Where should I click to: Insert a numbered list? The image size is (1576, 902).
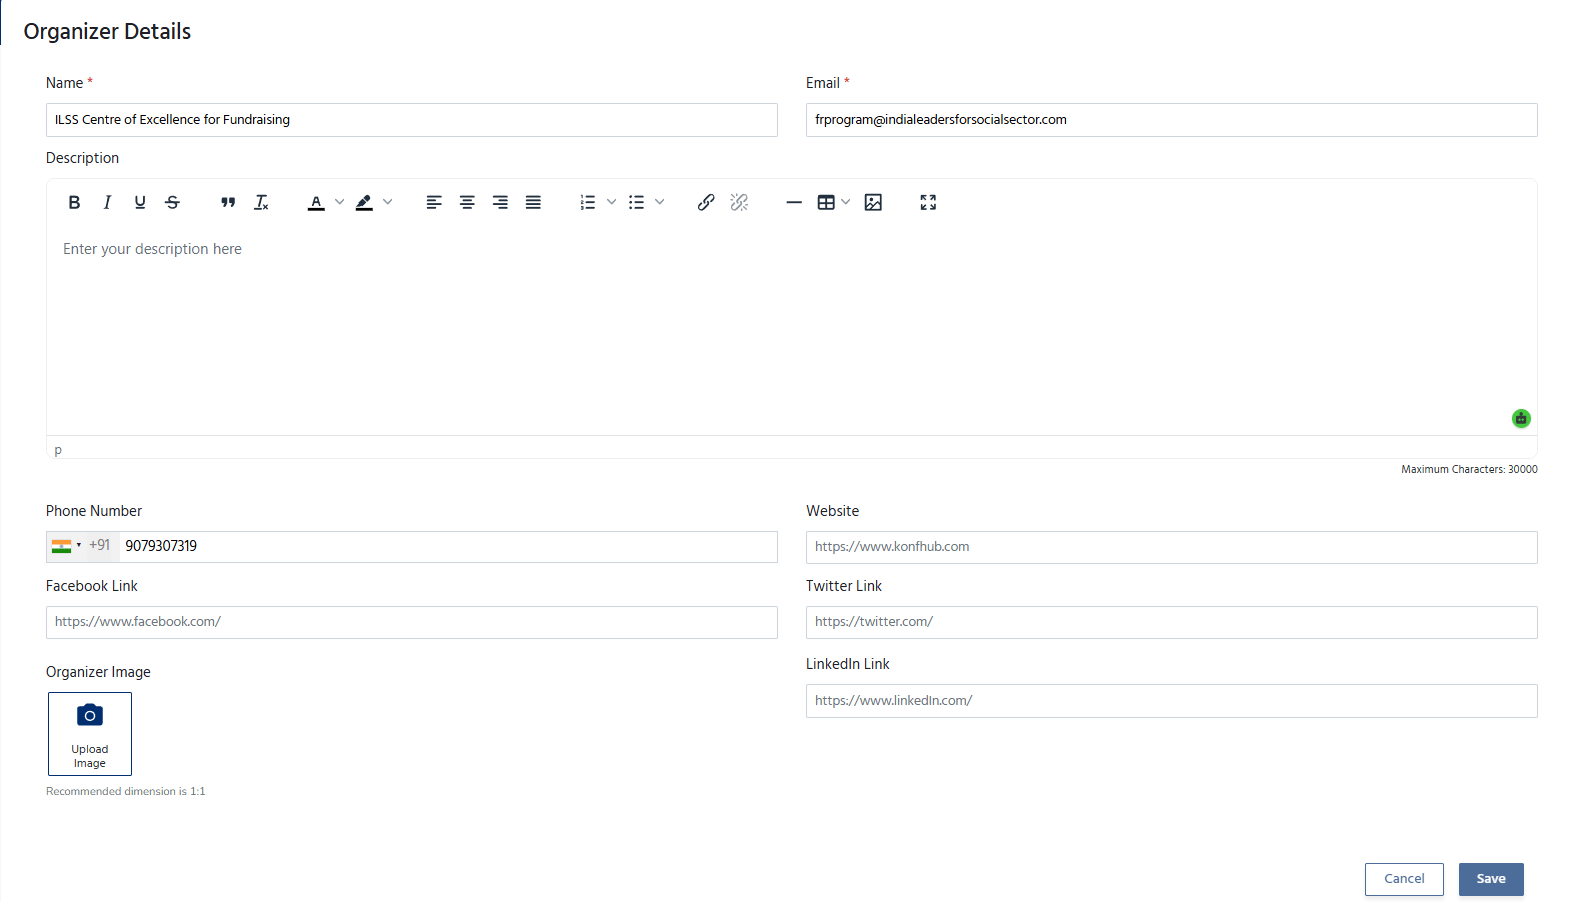(x=588, y=202)
